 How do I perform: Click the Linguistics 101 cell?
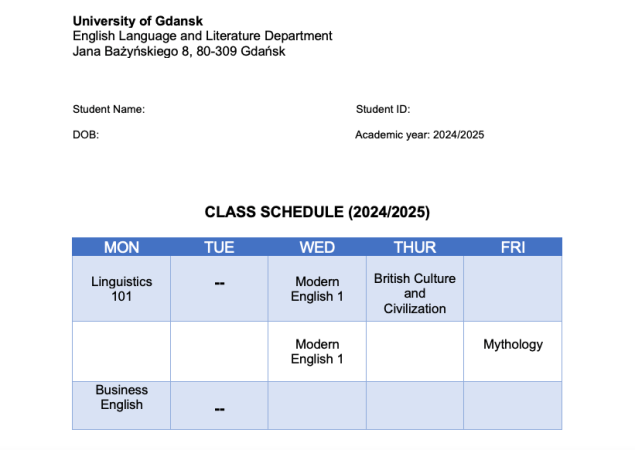coord(121,289)
